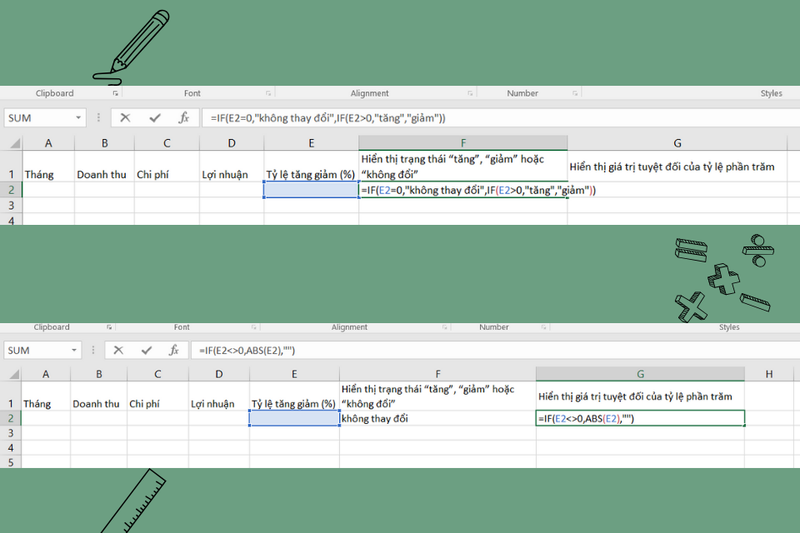
Task: Select row 4 header in bottom screenshot
Action: click(x=11, y=448)
